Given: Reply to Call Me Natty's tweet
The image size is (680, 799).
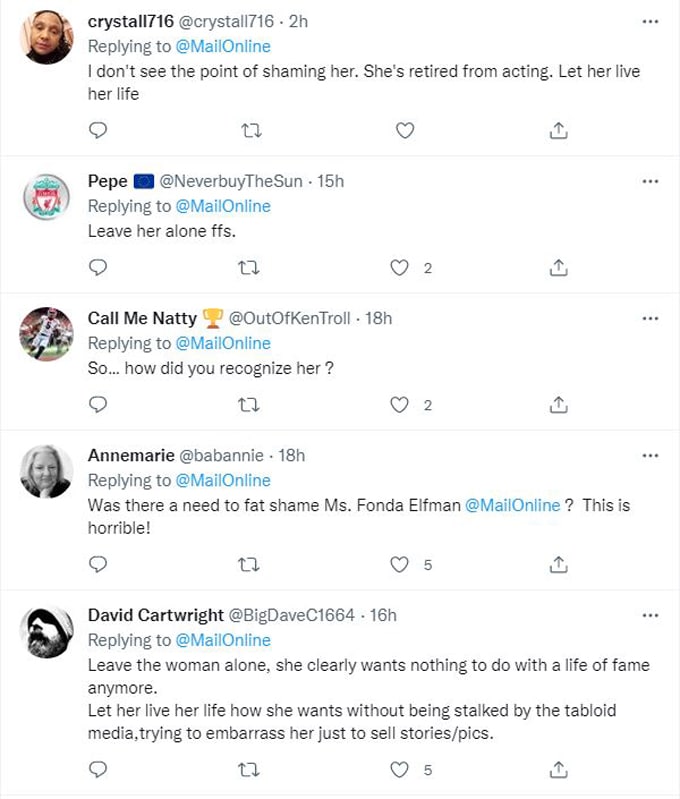Looking at the screenshot, I should coord(98,405).
